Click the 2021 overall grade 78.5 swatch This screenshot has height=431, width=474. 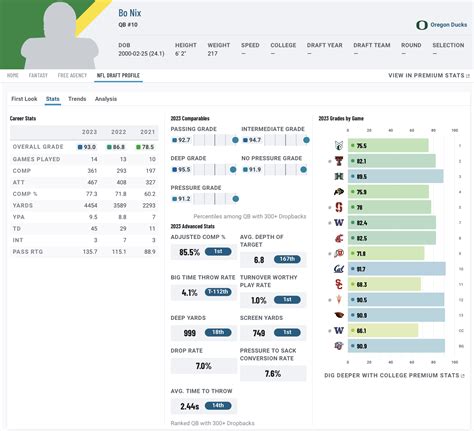pos(138,147)
